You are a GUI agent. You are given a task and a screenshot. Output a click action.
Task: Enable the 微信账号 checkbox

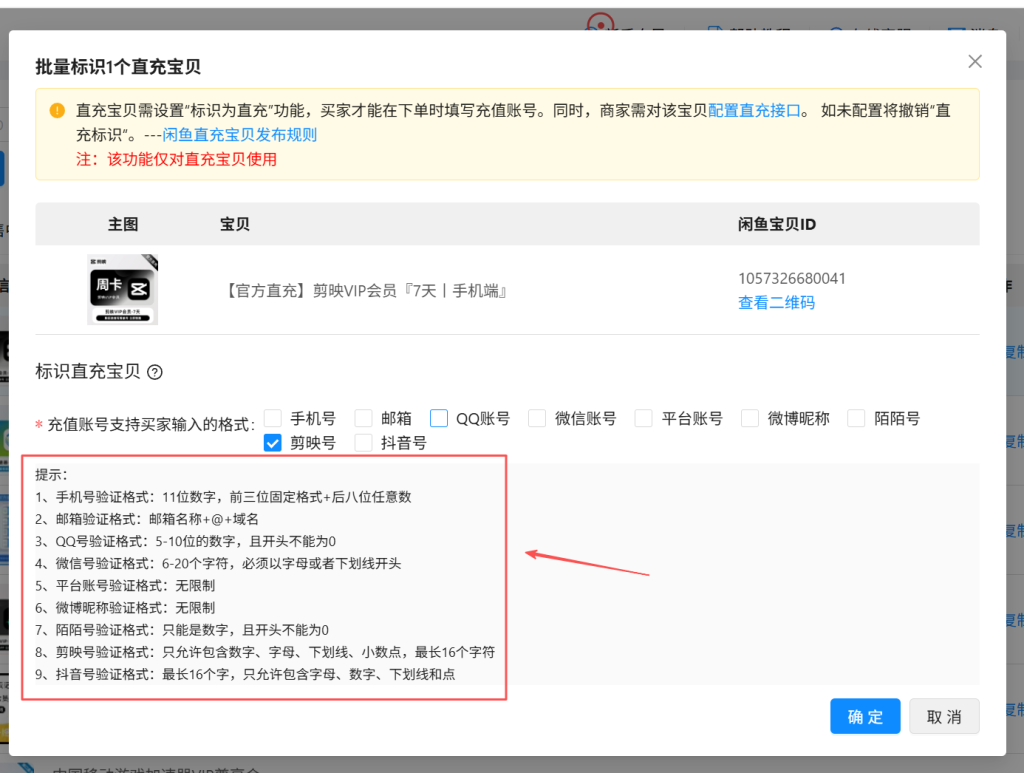[537, 418]
